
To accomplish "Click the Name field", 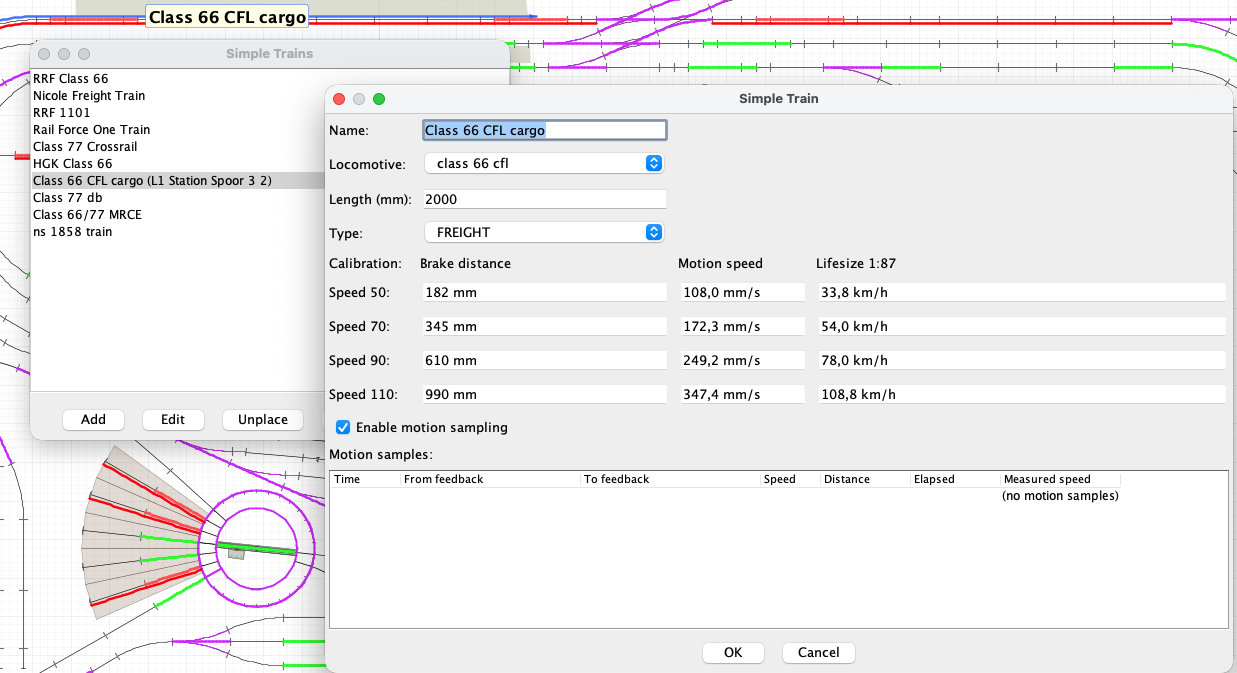I will point(544,130).
